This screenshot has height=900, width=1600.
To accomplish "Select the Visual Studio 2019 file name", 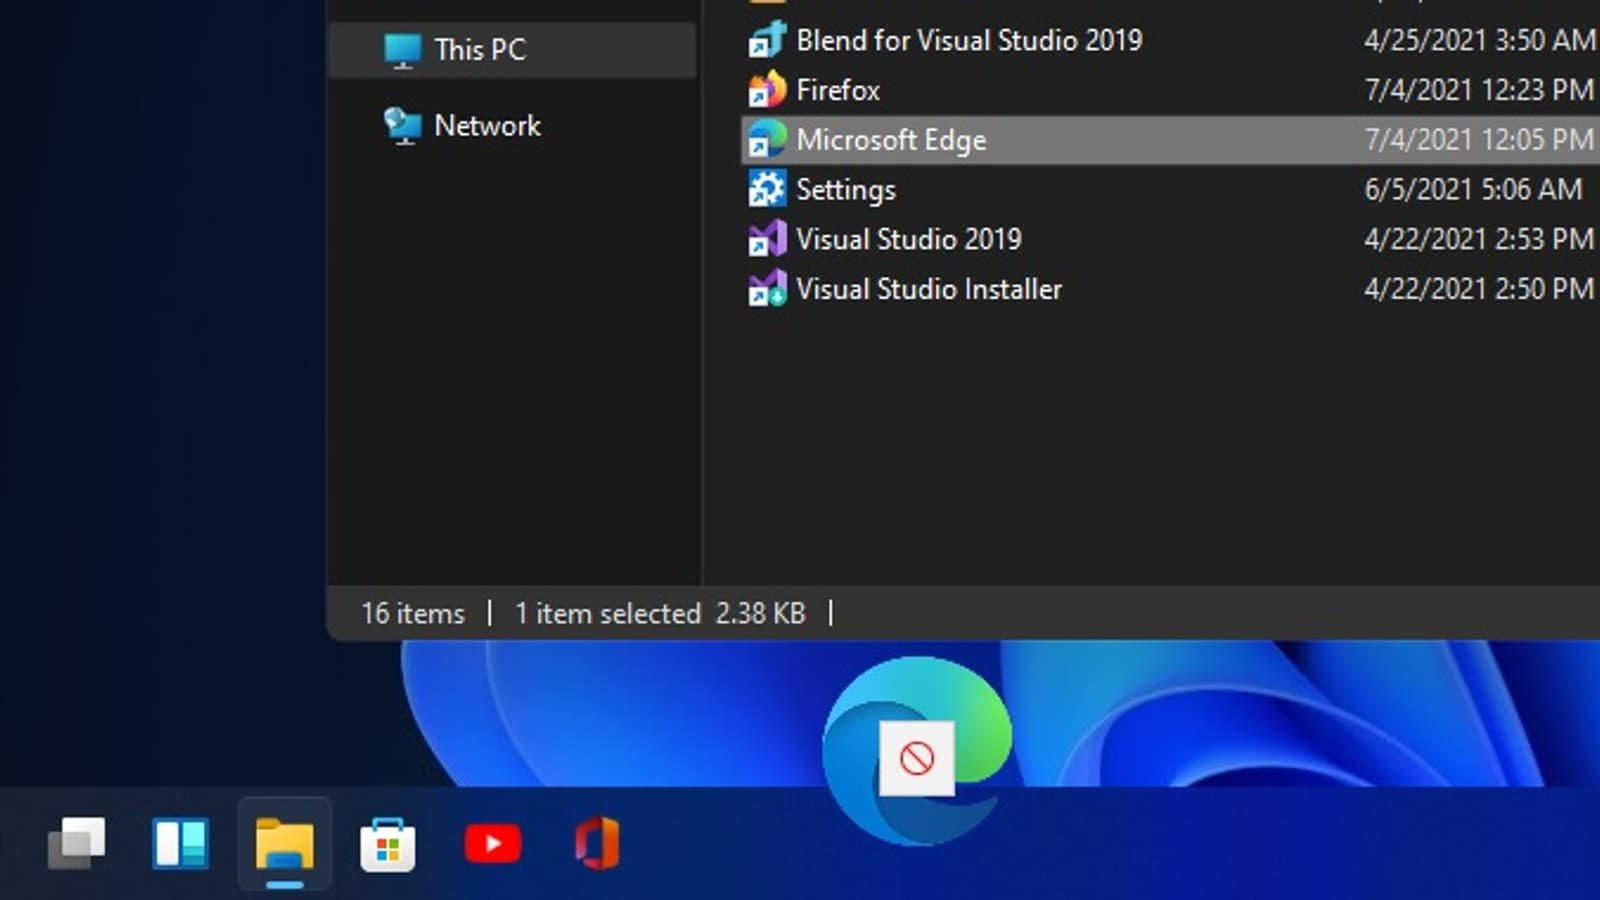I will click(x=909, y=239).
